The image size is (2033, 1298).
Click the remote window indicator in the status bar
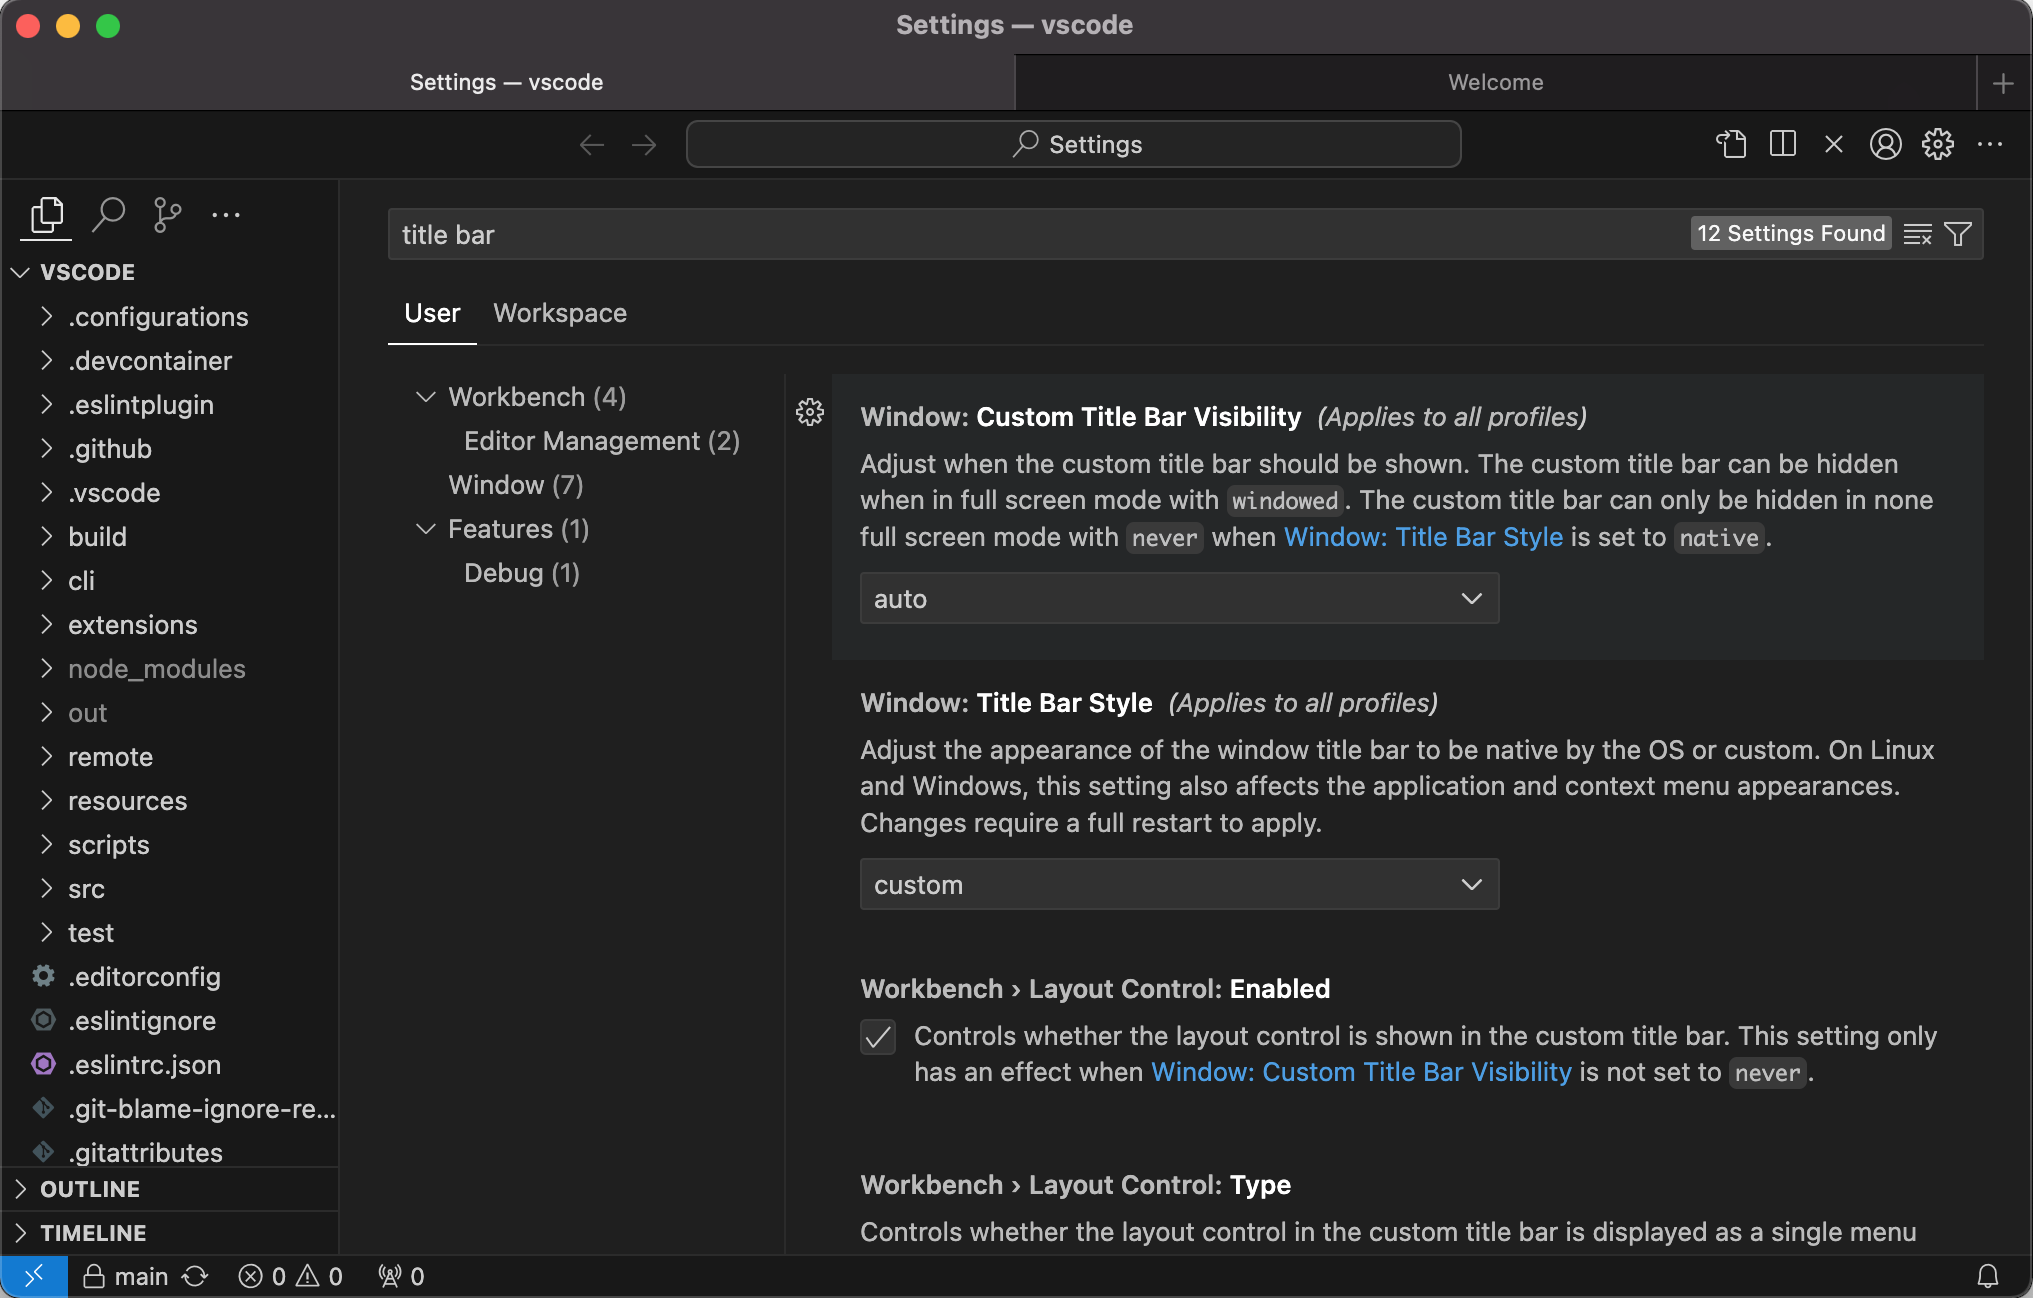(33, 1276)
